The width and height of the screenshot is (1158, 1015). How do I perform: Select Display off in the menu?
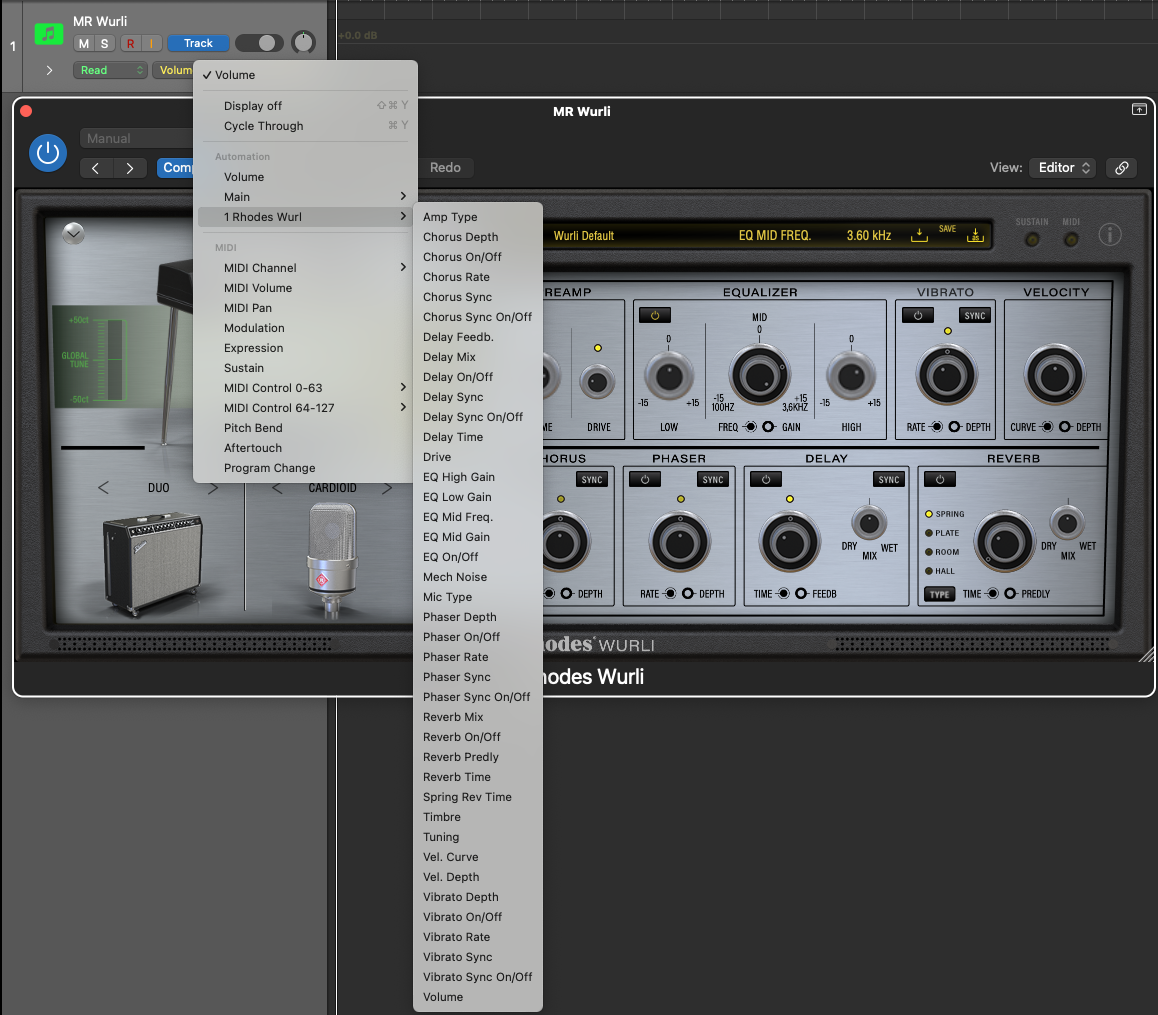click(x=304, y=106)
